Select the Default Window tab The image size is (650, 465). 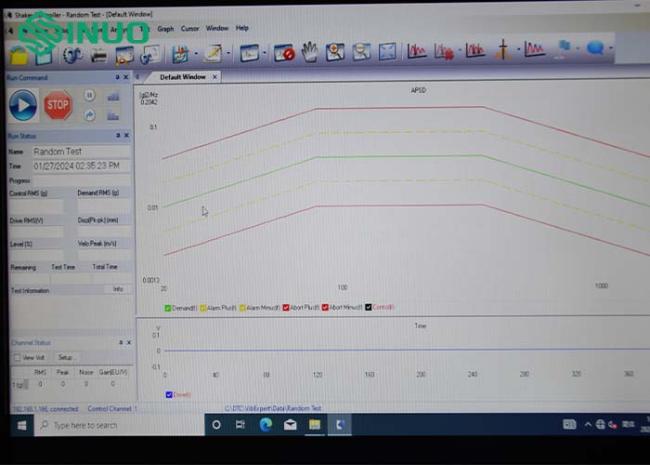(x=182, y=77)
